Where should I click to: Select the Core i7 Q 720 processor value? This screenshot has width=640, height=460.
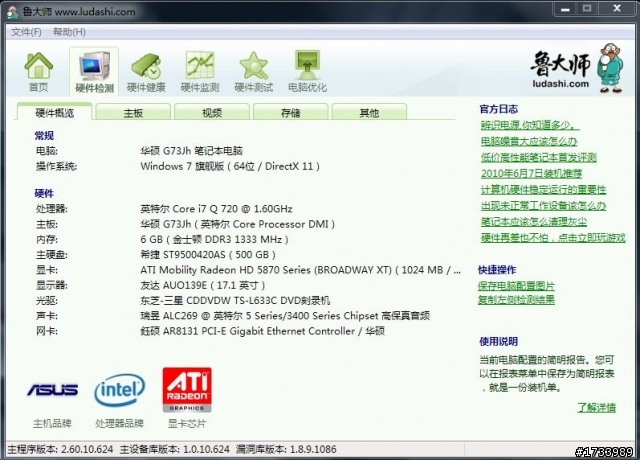tap(216, 209)
